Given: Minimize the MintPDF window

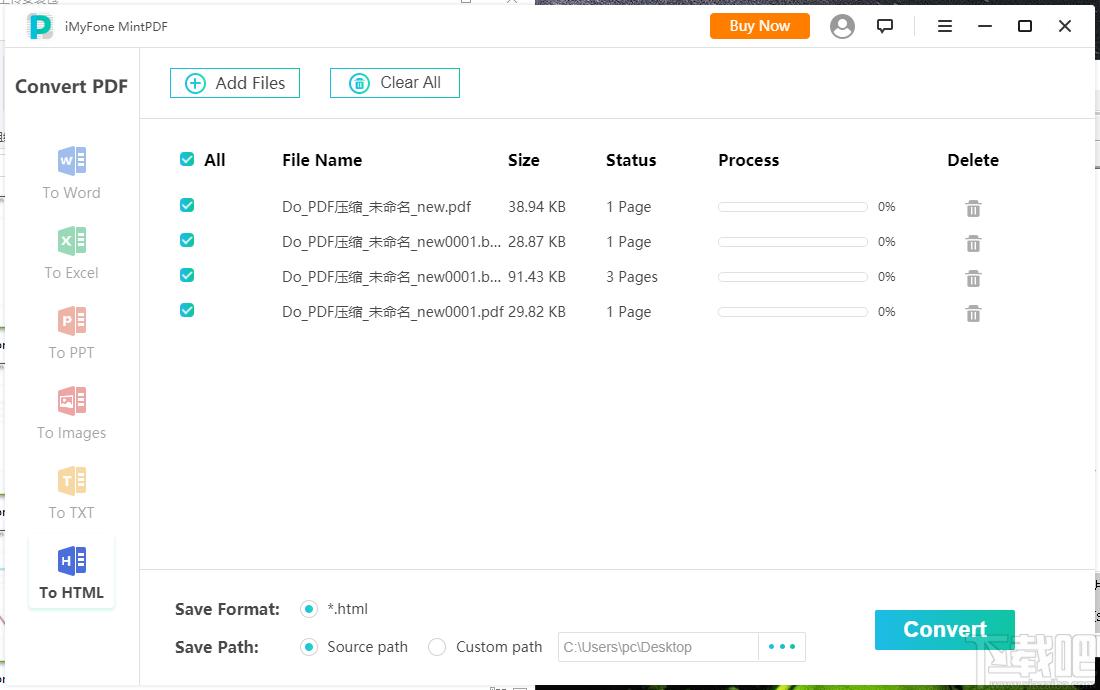Looking at the screenshot, I should (985, 26).
